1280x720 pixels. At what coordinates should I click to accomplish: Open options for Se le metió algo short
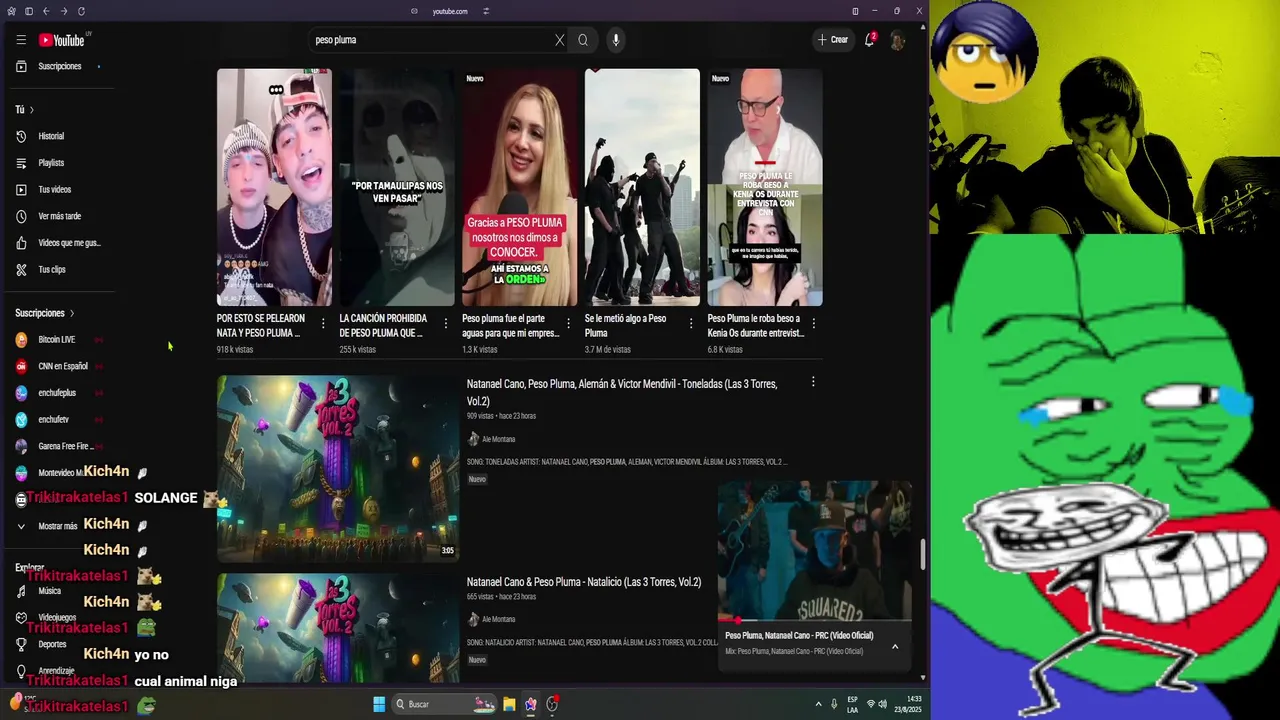click(x=691, y=323)
